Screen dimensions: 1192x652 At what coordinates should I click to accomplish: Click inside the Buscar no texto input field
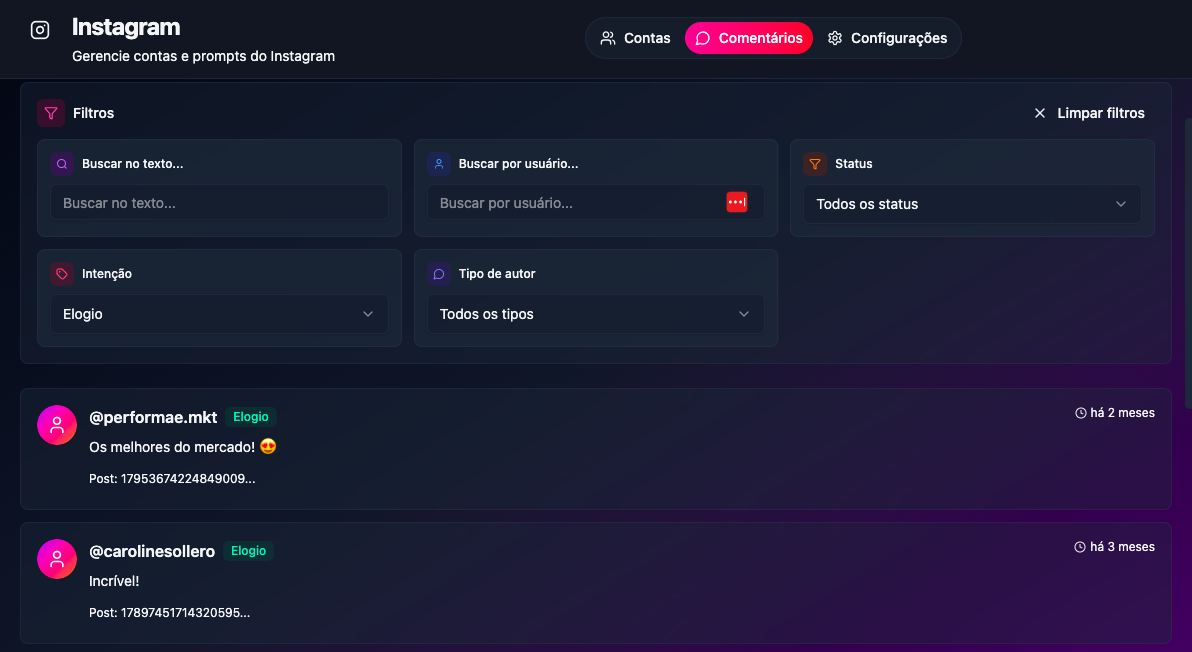[x=219, y=201]
